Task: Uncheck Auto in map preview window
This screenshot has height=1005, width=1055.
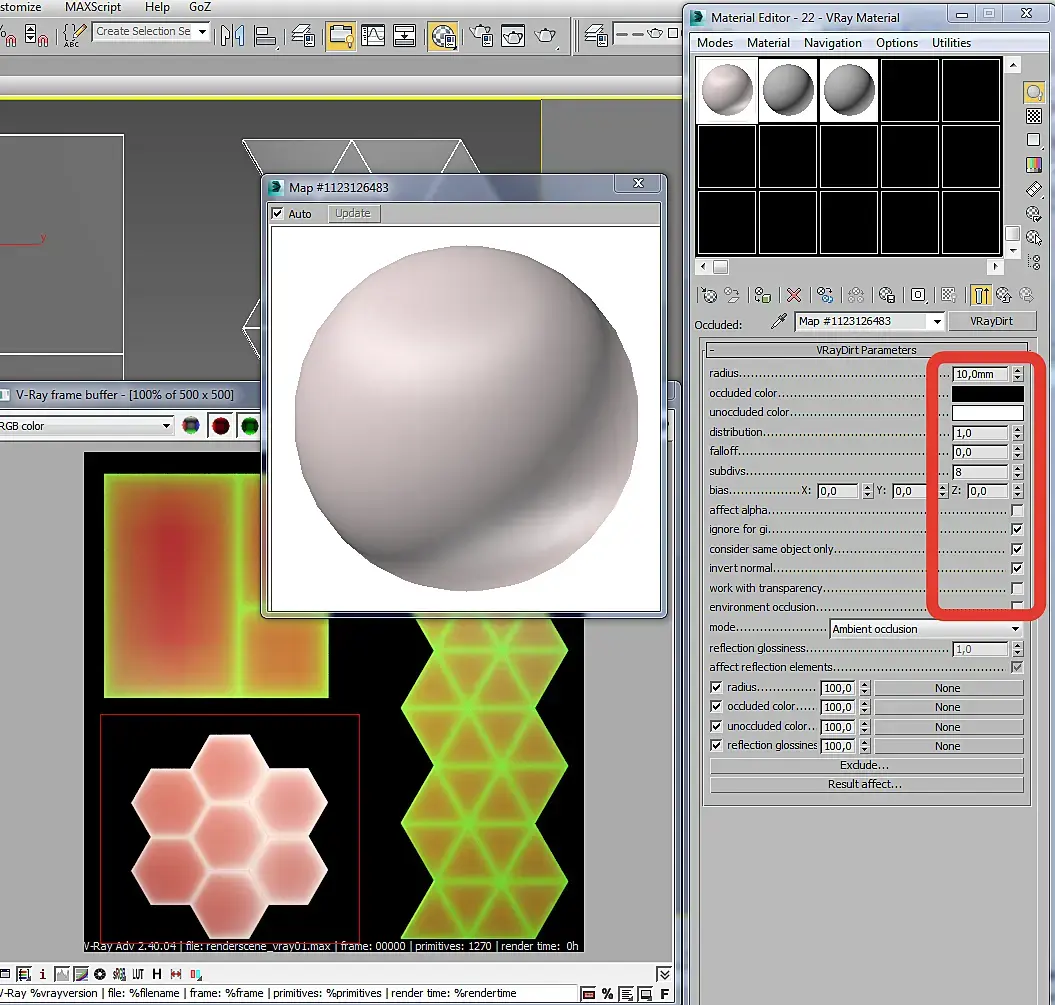Action: pyautogui.click(x=278, y=214)
